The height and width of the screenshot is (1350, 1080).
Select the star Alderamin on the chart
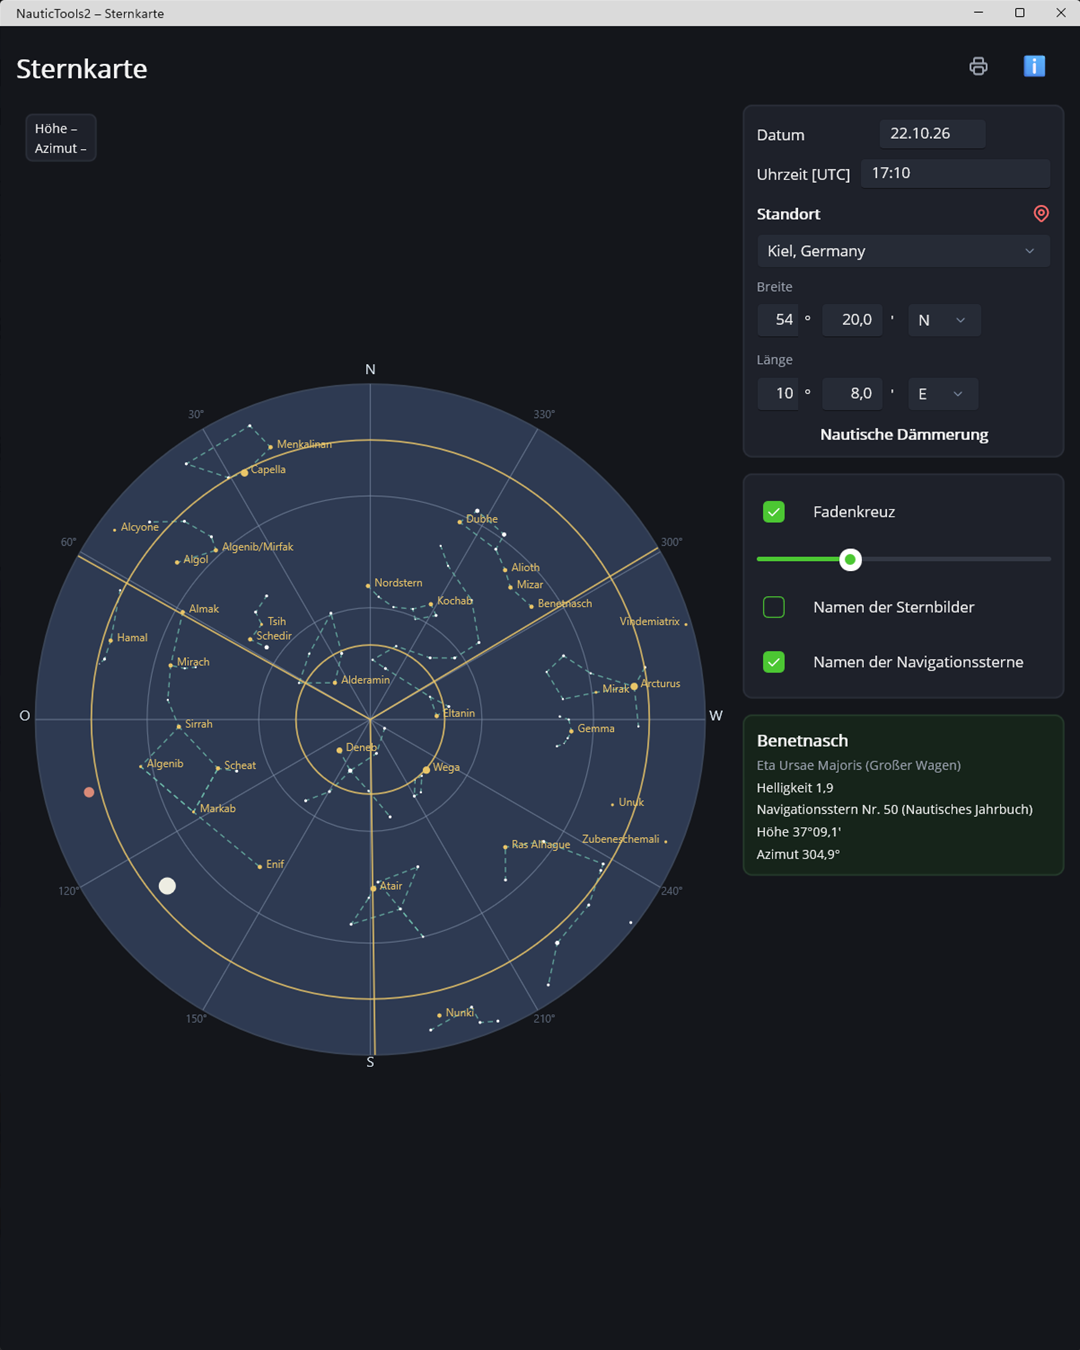[335, 682]
